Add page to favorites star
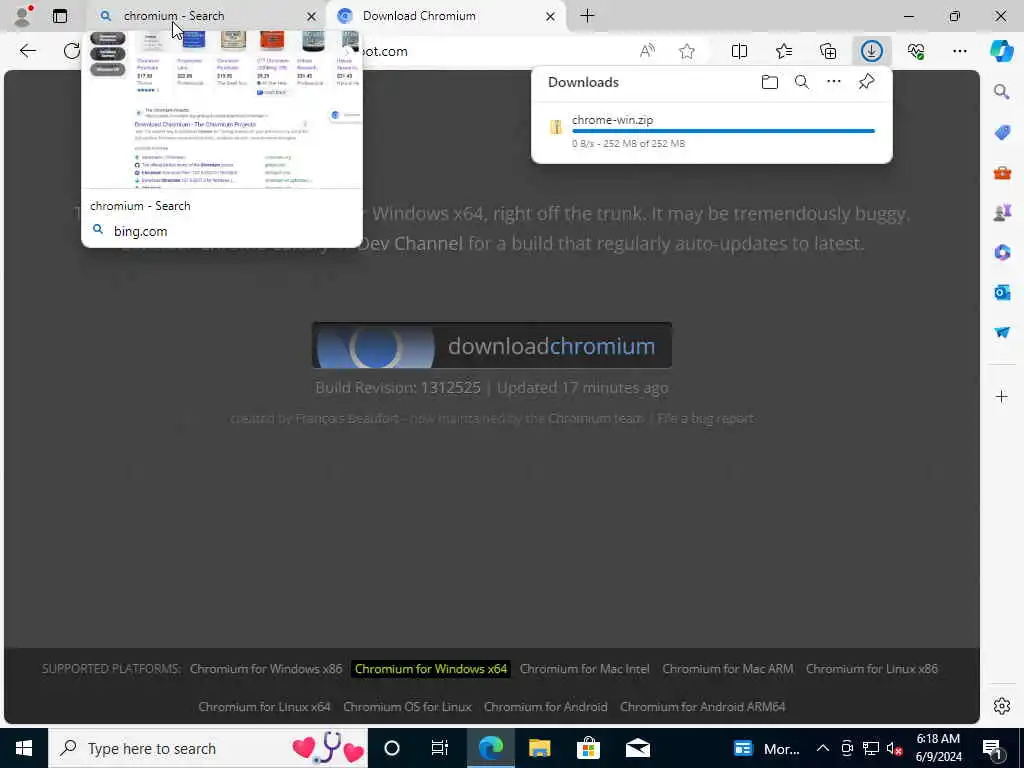The image size is (1024, 768). tap(686, 51)
